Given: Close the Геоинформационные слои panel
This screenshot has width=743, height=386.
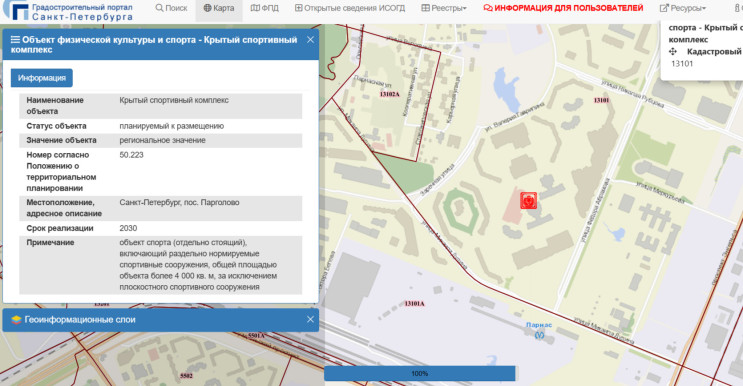Looking at the screenshot, I should [x=310, y=319].
